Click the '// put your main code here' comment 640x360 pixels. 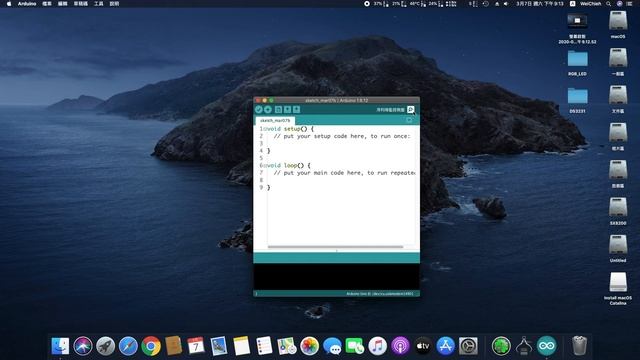[344, 173]
